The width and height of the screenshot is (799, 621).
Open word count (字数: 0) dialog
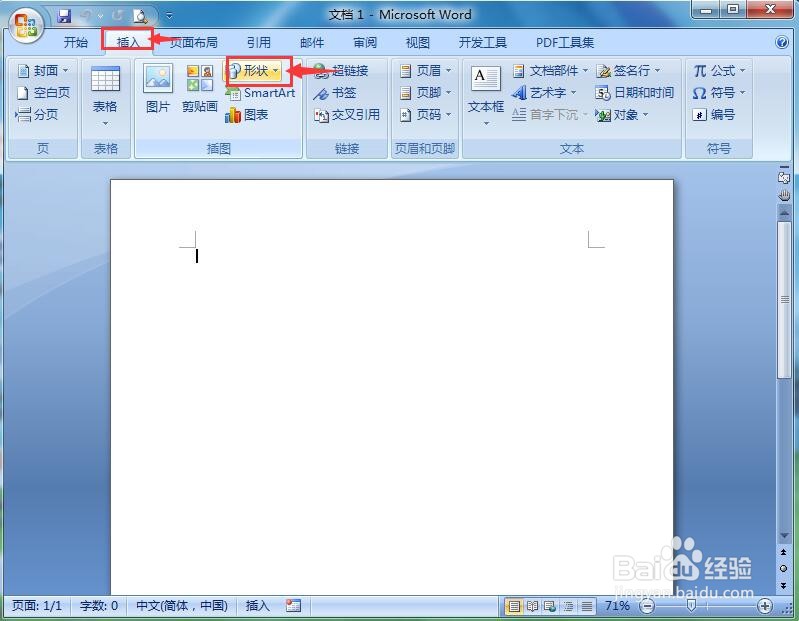pyautogui.click(x=99, y=606)
